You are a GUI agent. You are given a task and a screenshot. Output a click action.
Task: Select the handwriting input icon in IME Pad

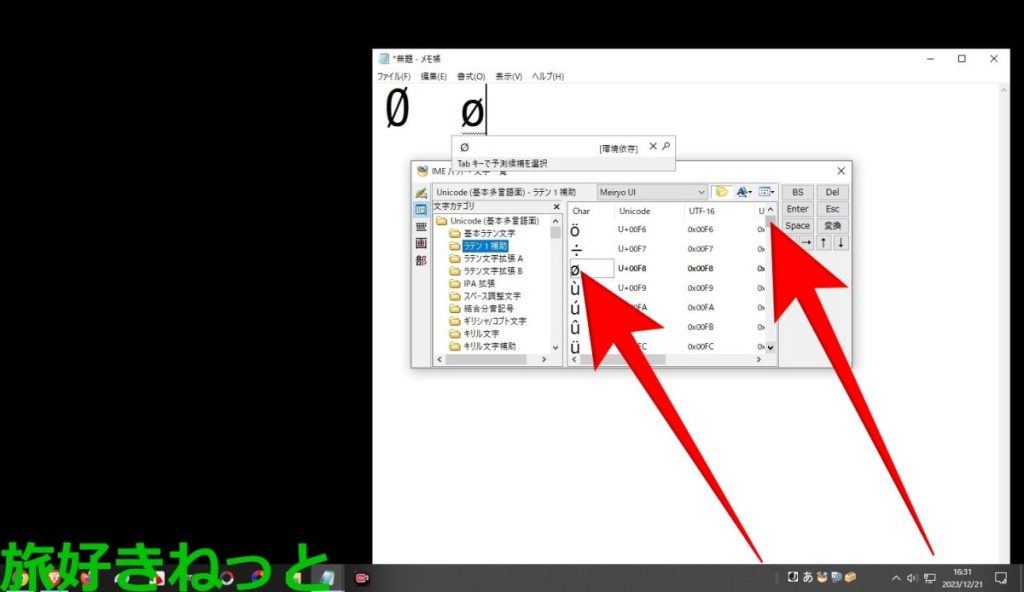[x=421, y=193]
